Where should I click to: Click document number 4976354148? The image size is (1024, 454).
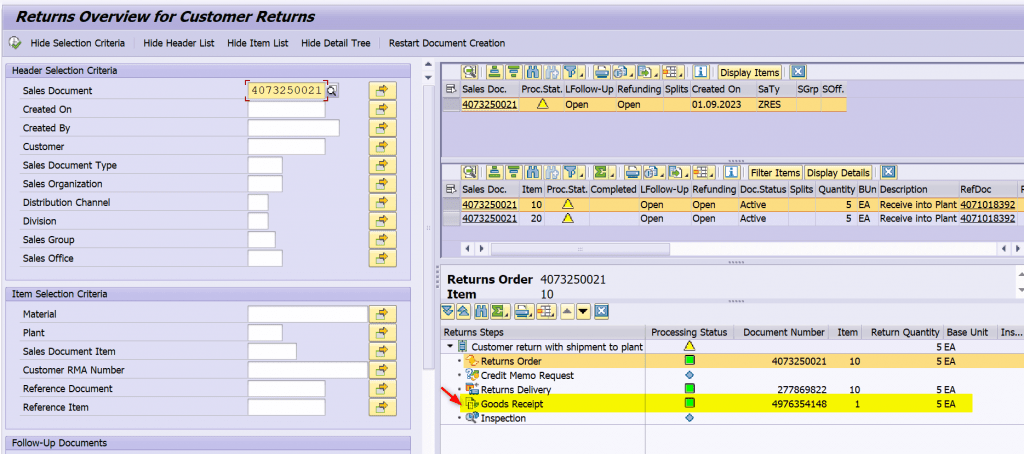[799, 404]
